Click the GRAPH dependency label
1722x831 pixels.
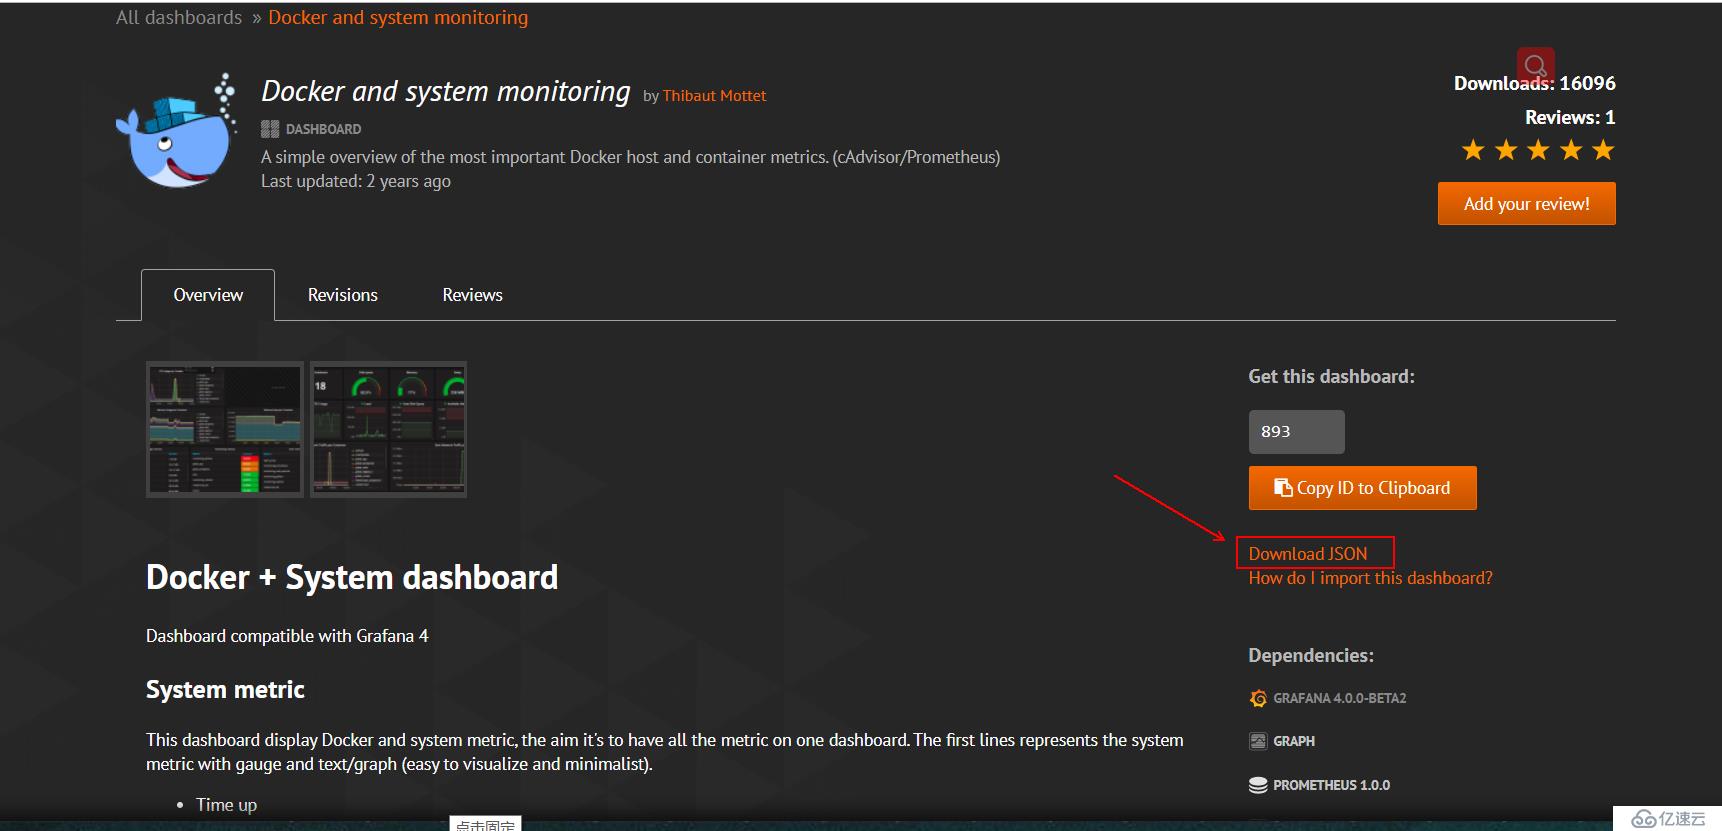(x=1294, y=741)
